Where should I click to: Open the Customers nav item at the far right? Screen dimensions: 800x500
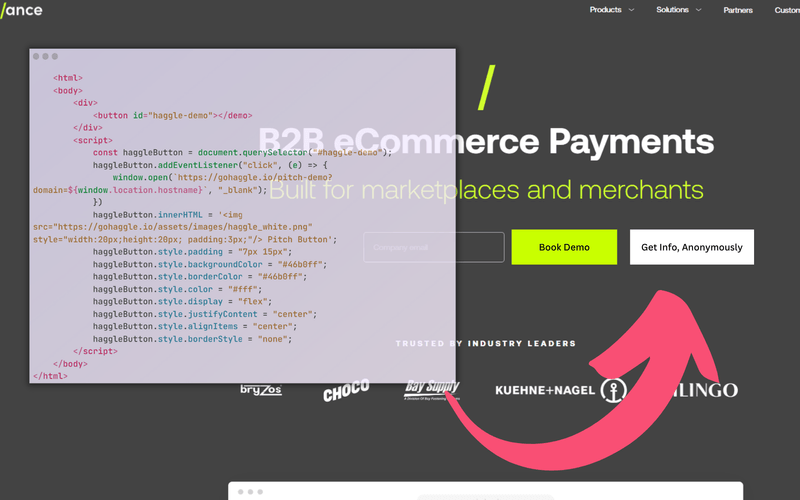pos(787,10)
